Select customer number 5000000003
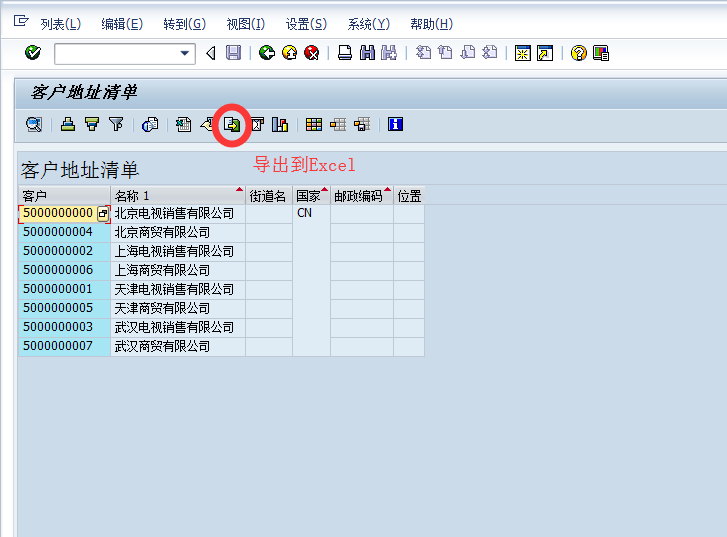727x537 pixels. click(x=64, y=327)
